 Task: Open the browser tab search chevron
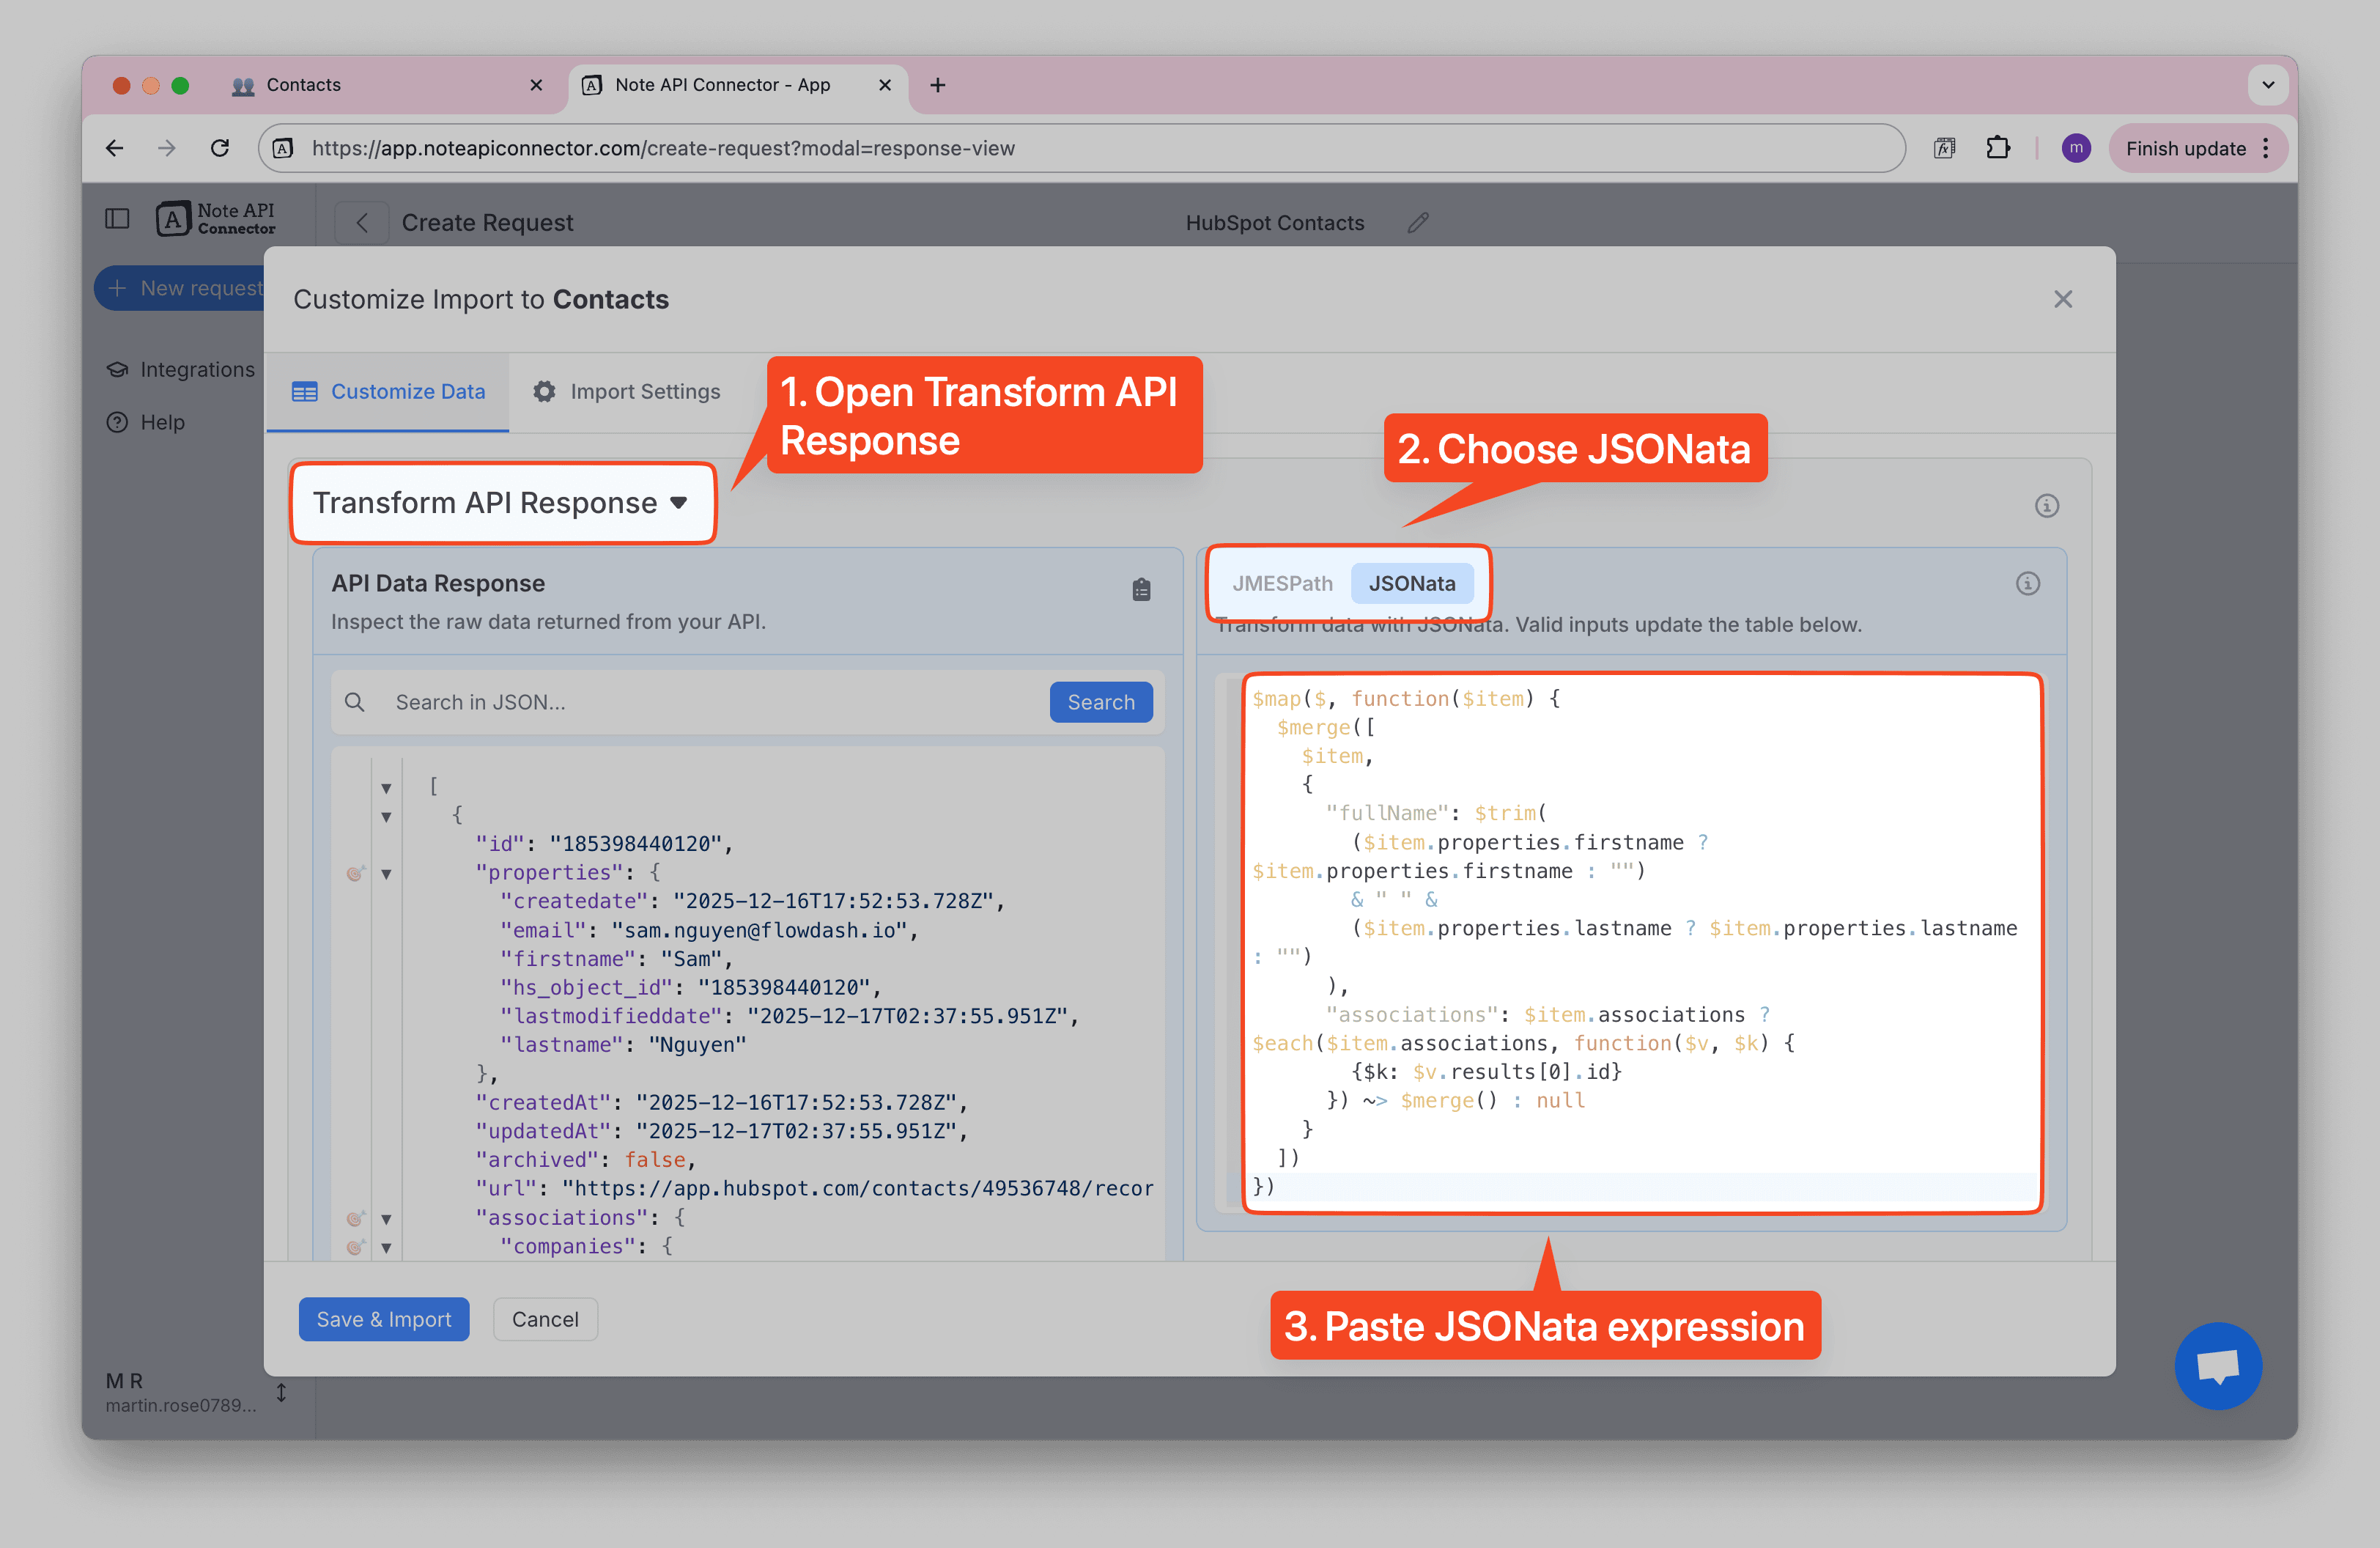(x=2267, y=85)
